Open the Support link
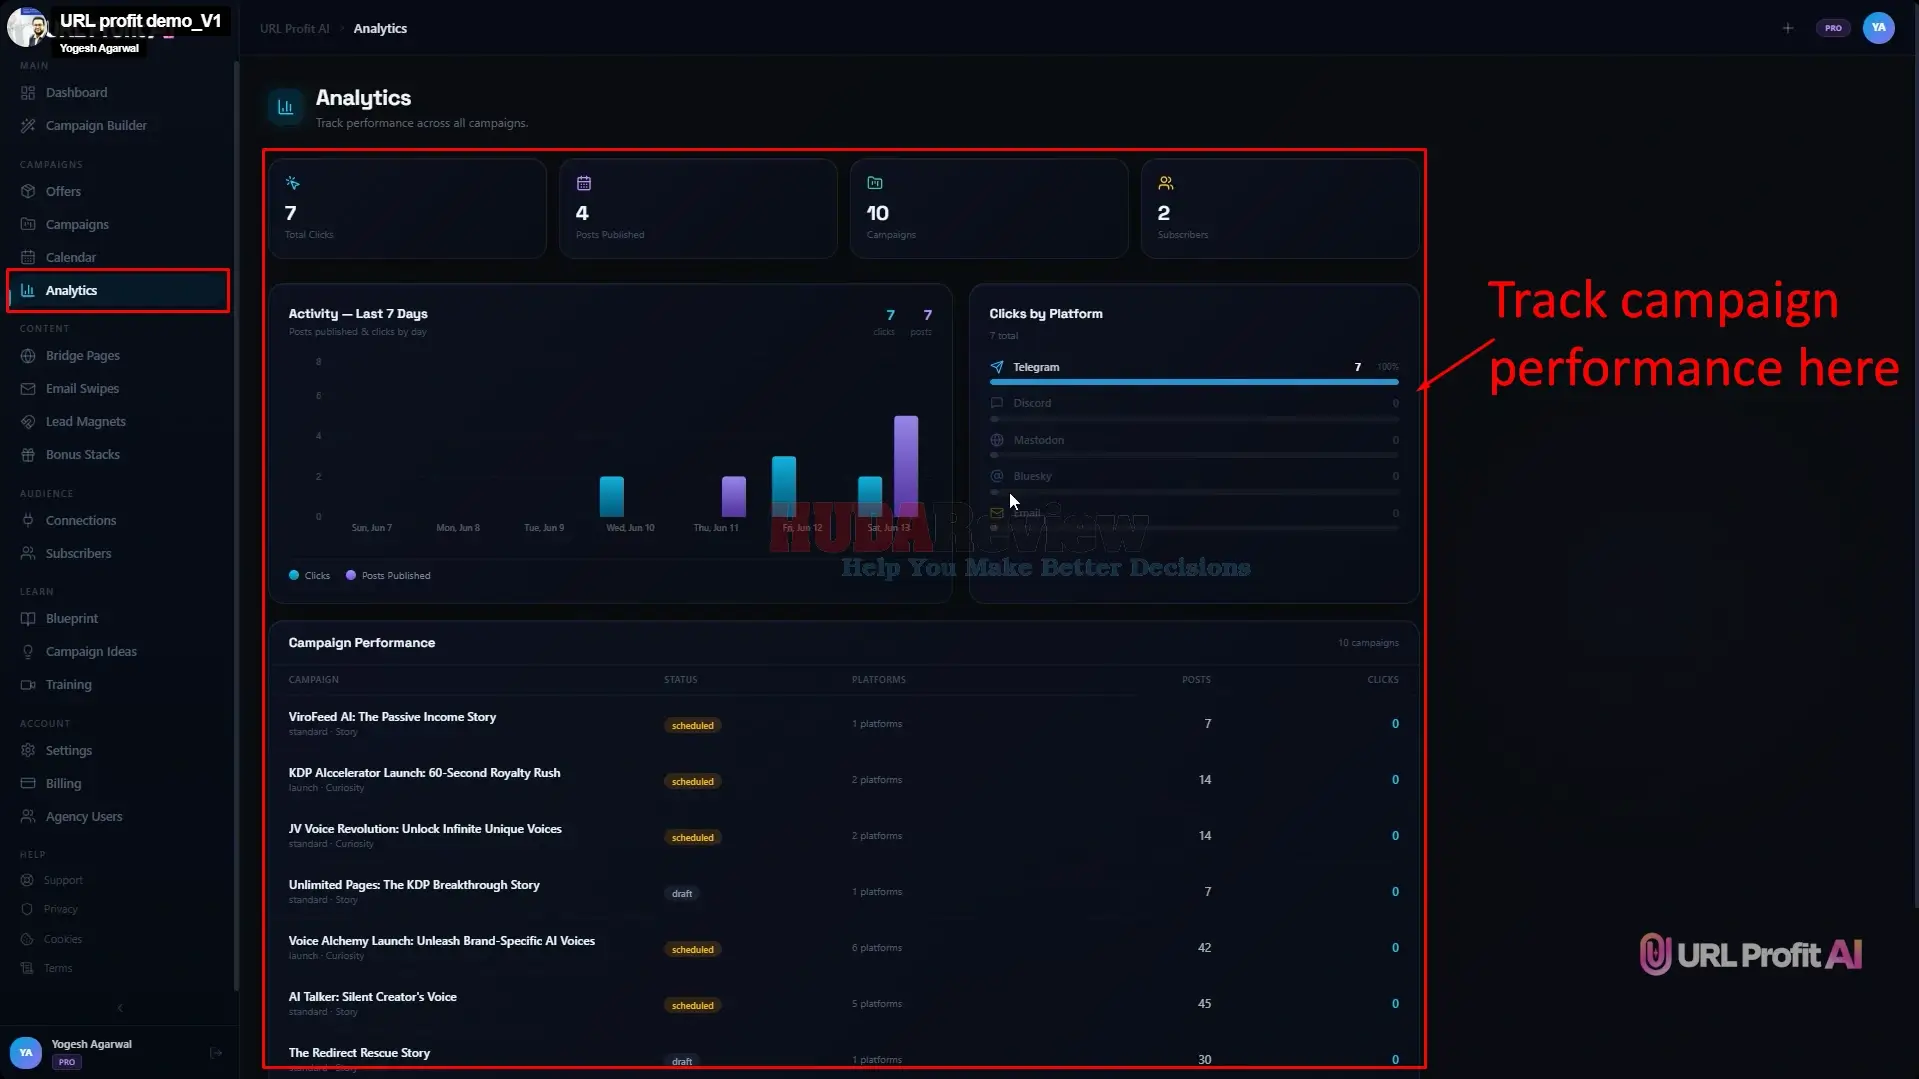Image resolution: width=1919 pixels, height=1079 pixels. (63, 881)
